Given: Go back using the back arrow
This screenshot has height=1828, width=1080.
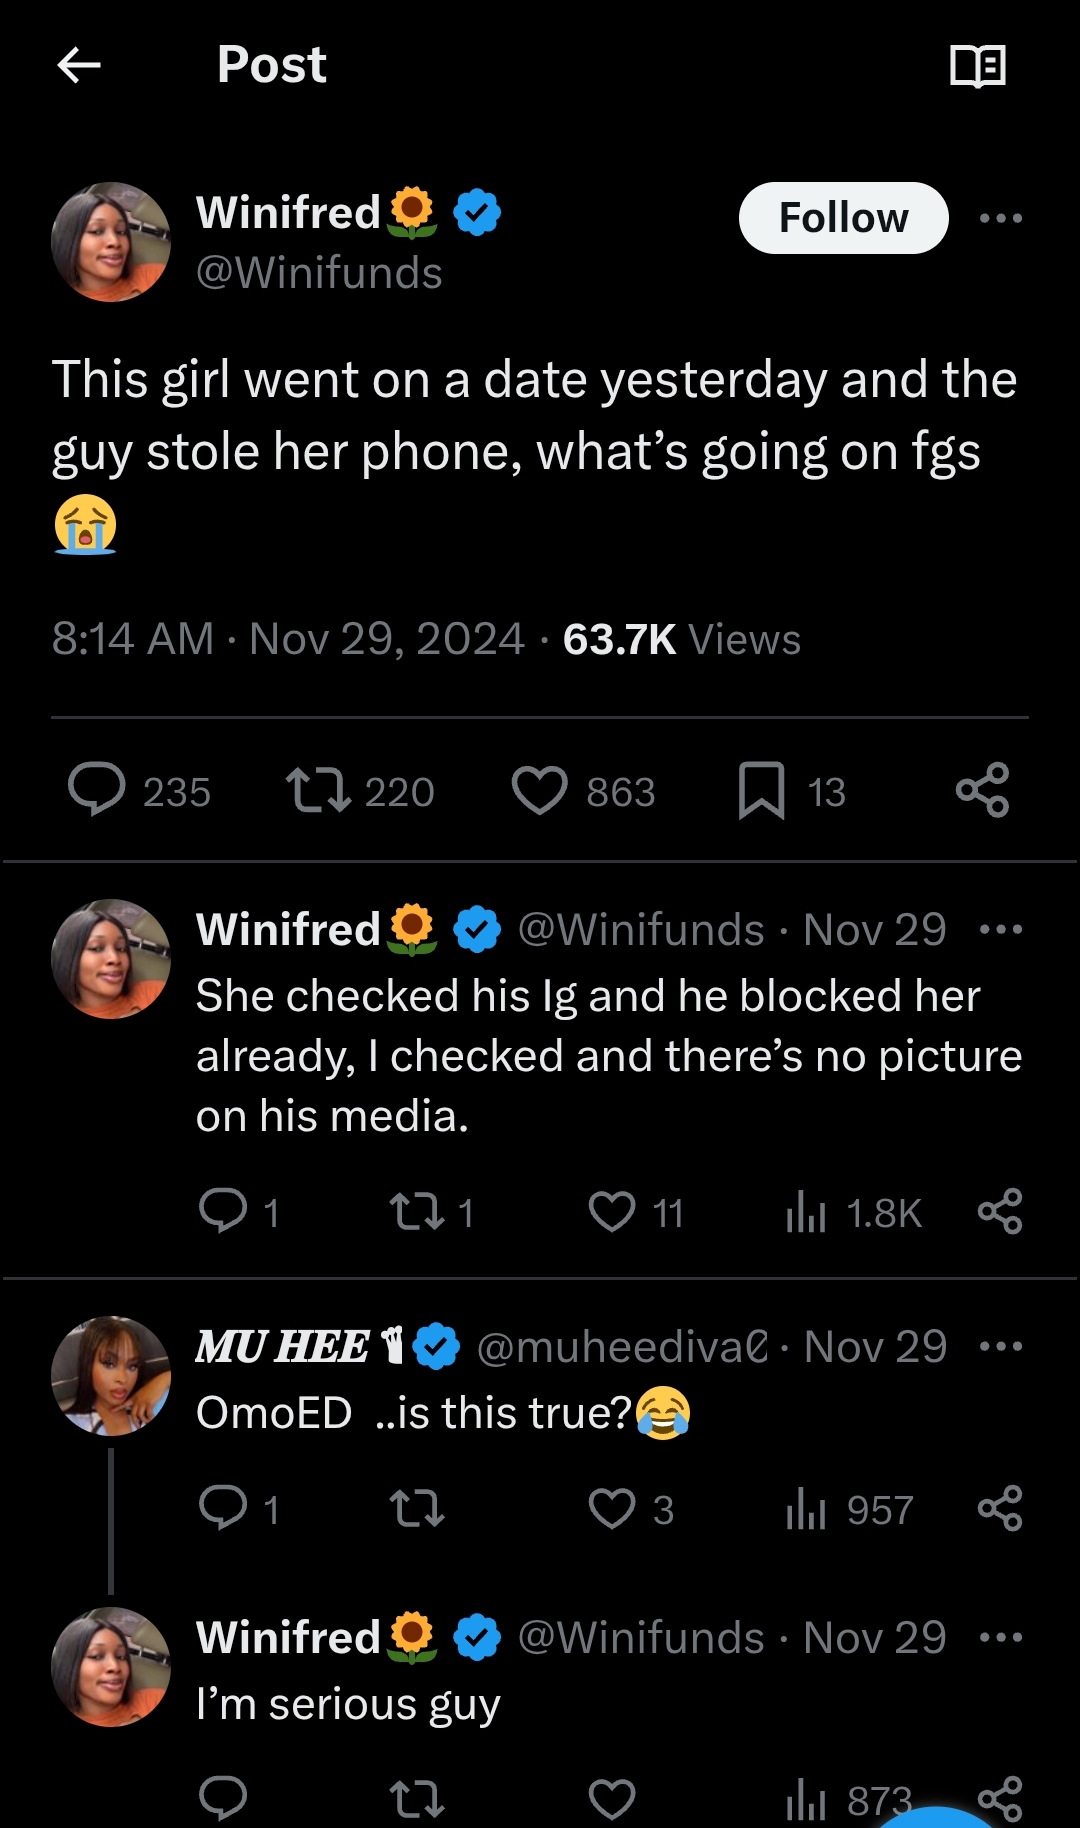Looking at the screenshot, I should coord(79,66).
